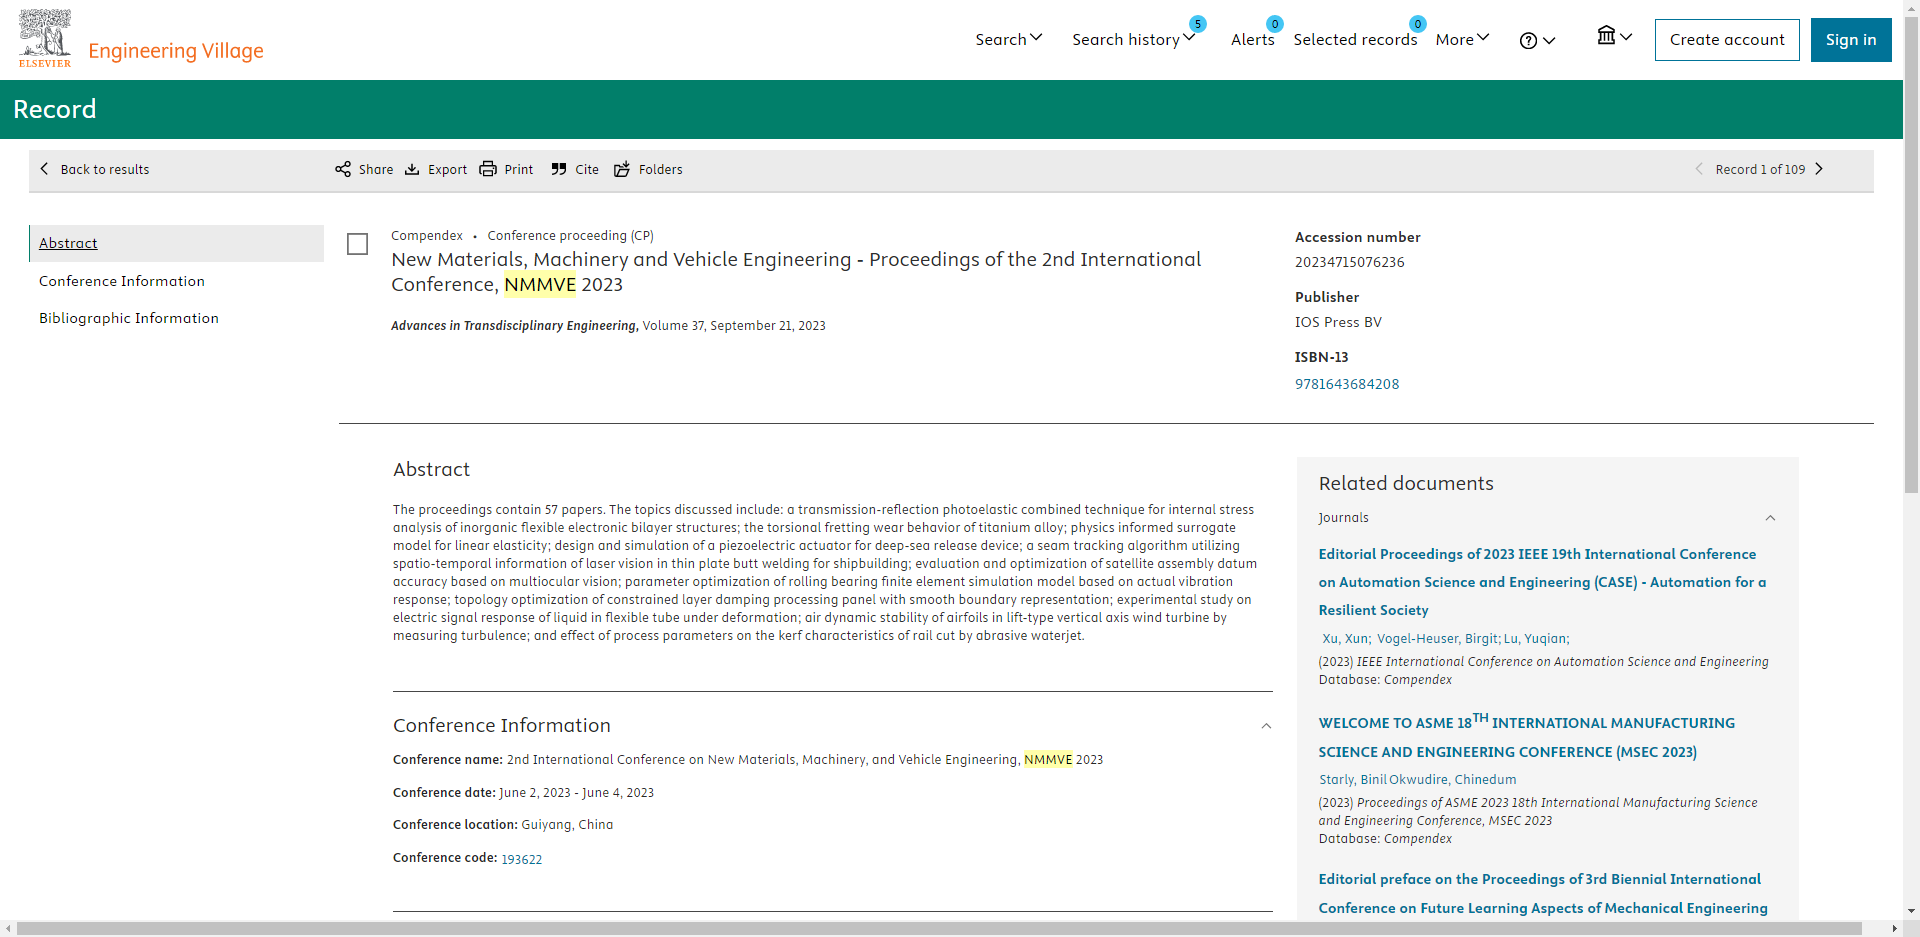Click the Sign in button
This screenshot has height=937, width=1920.
pos(1850,40)
